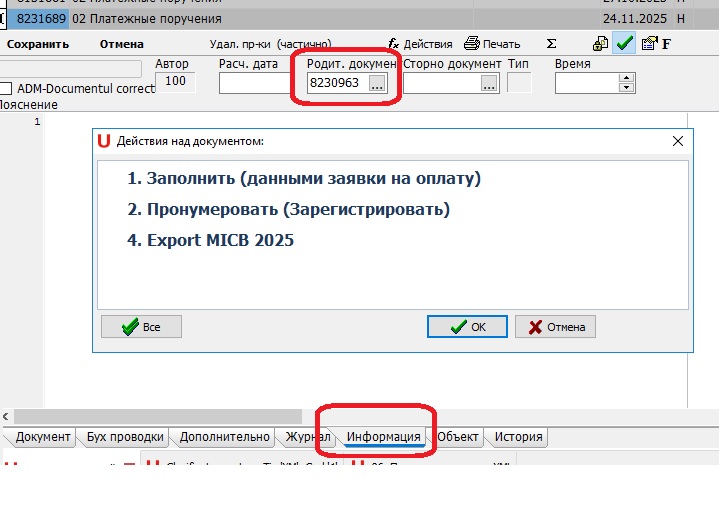The image size is (719, 517).
Task: Switch to the Журнал tab
Action: 308,437
